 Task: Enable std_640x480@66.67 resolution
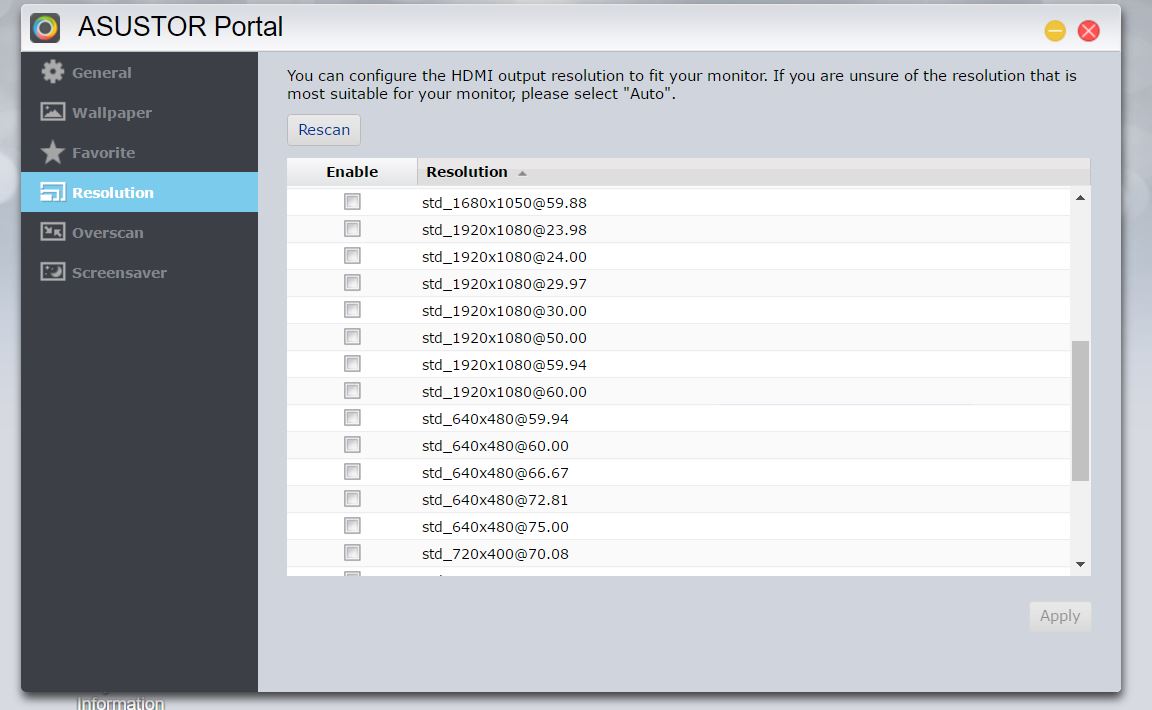(x=353, y=472)
